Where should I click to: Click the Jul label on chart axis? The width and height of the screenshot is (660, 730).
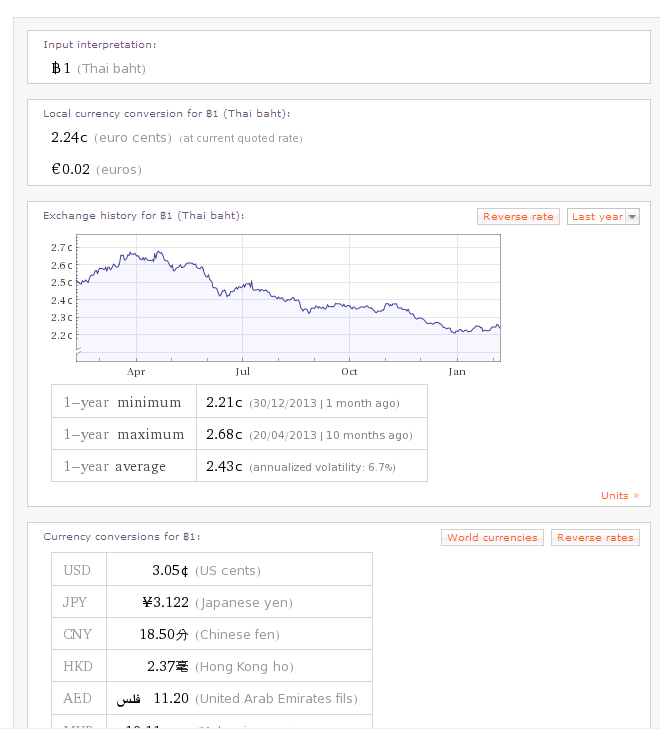tap(242, 371)
